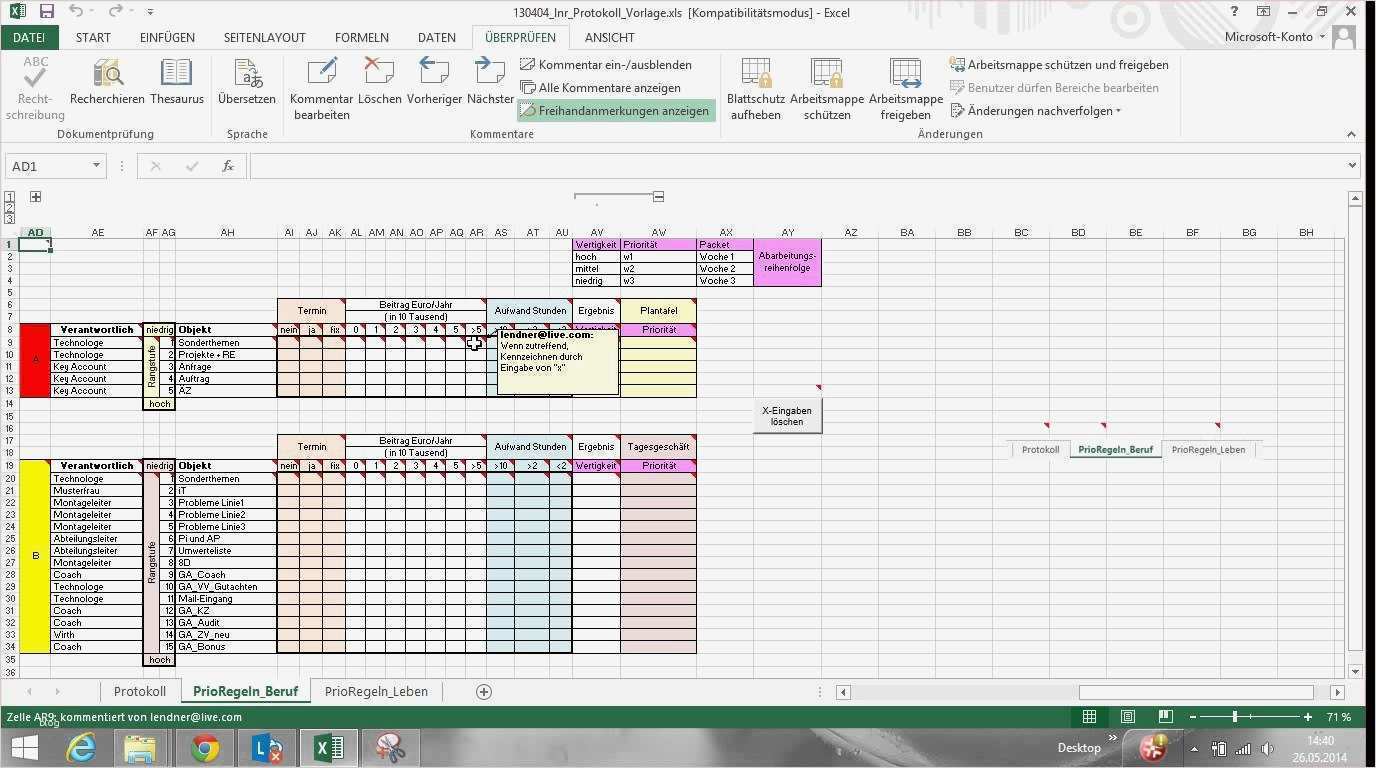This screenshot has width=1376, height=768.
Task: Add a new worksheet with the plus button
Action: coord(483,691)
